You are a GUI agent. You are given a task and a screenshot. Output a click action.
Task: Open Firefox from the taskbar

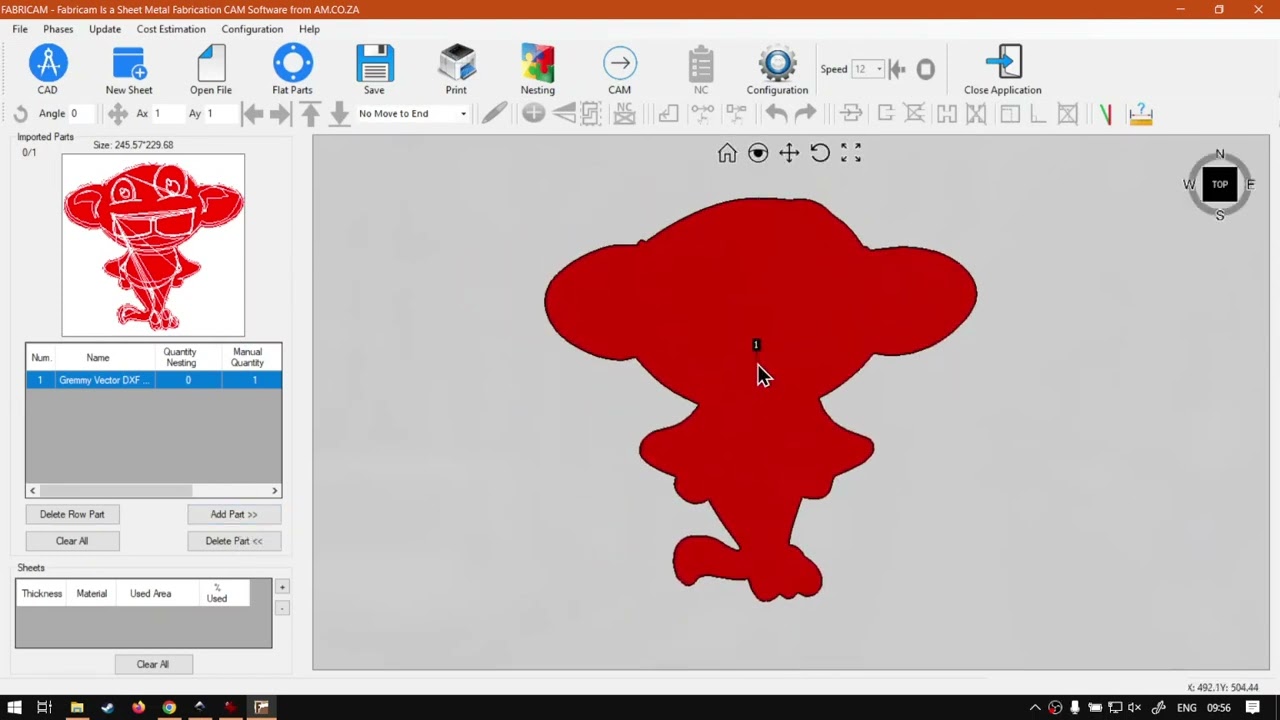pos(138,708)
